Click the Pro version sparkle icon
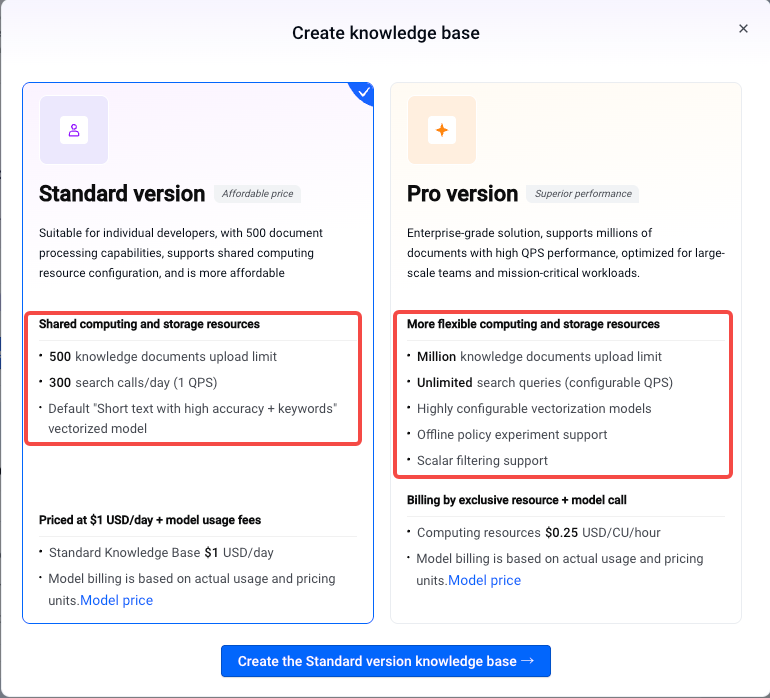 coord(441,130)
